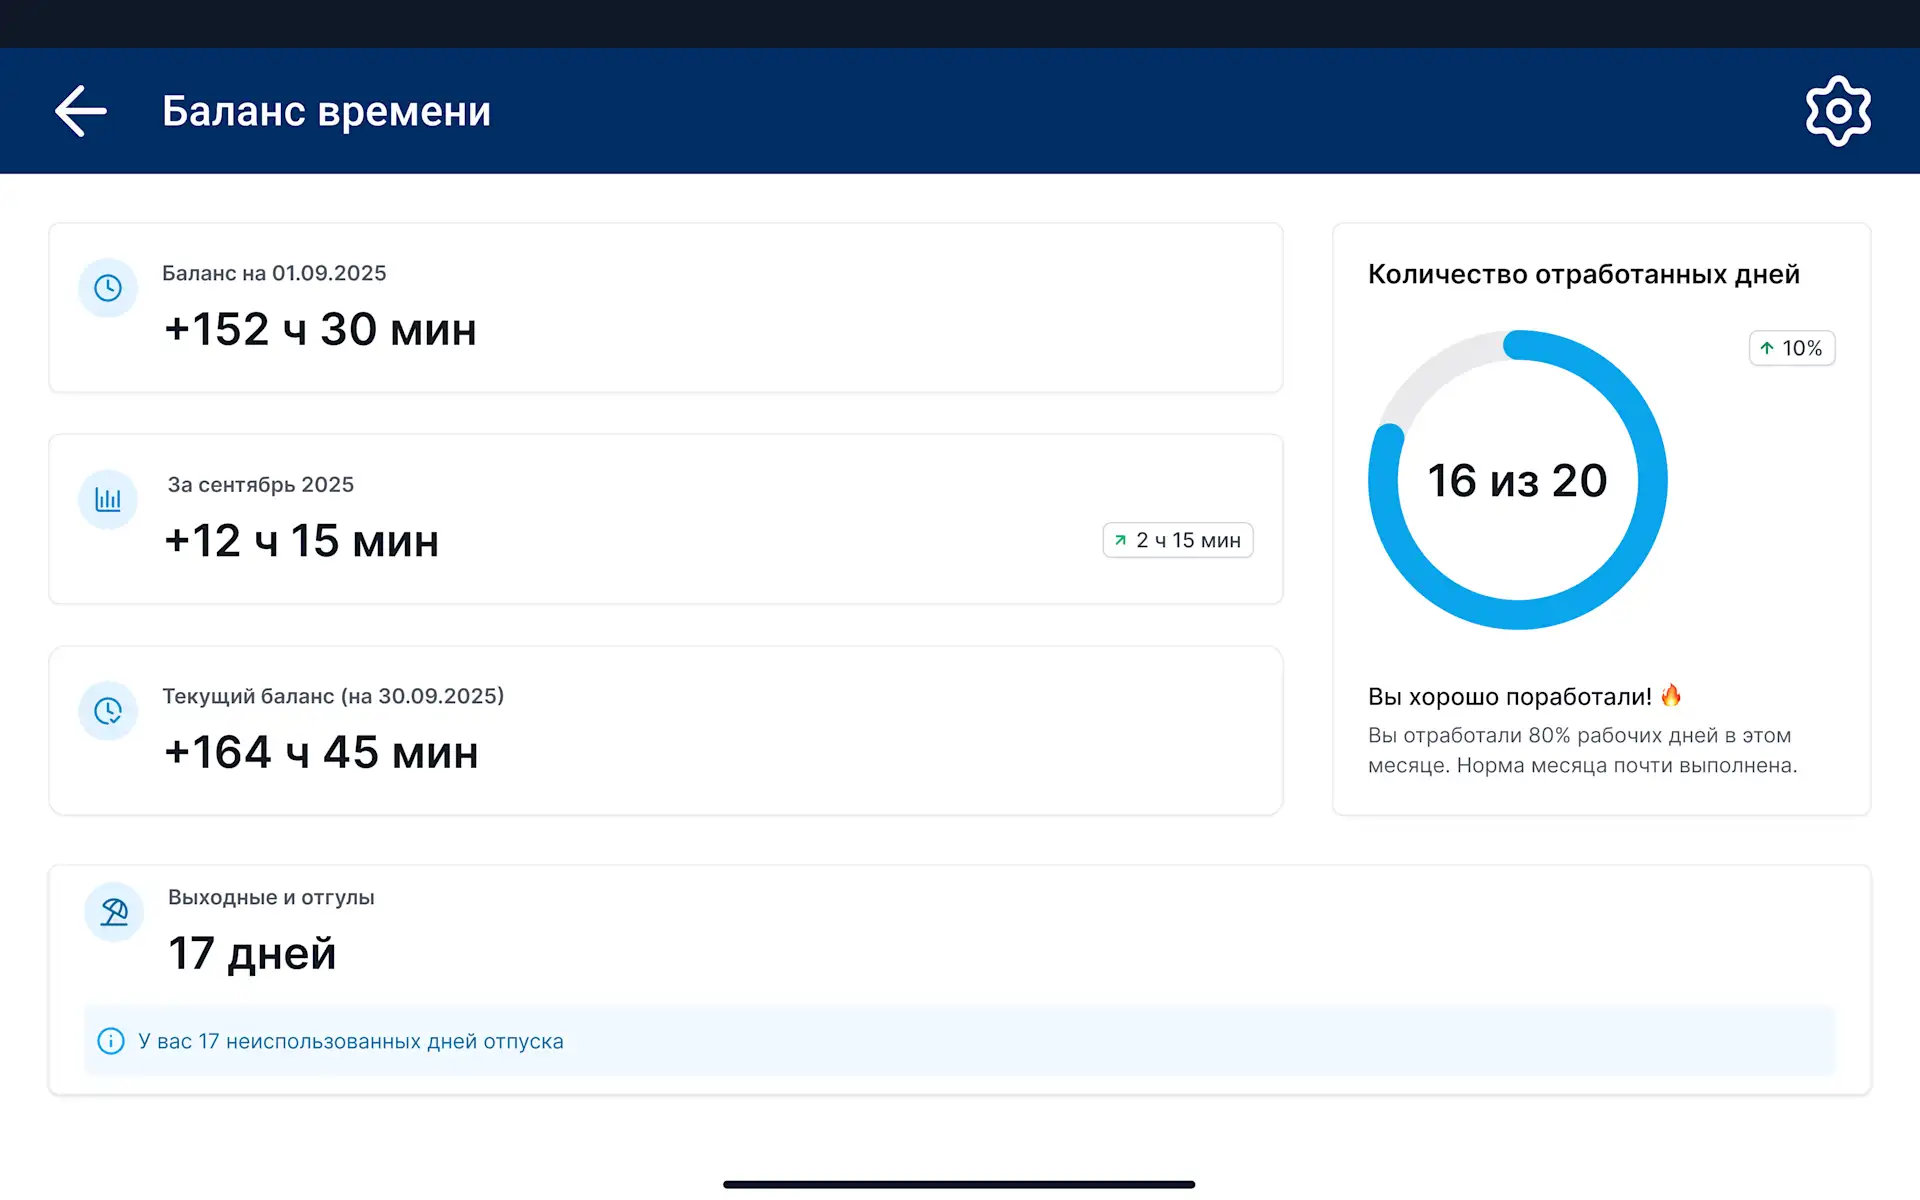Click the fire emoji after Вы хорошо поработали
The image size is (1920, 1200).
(x=1671, y=695)
